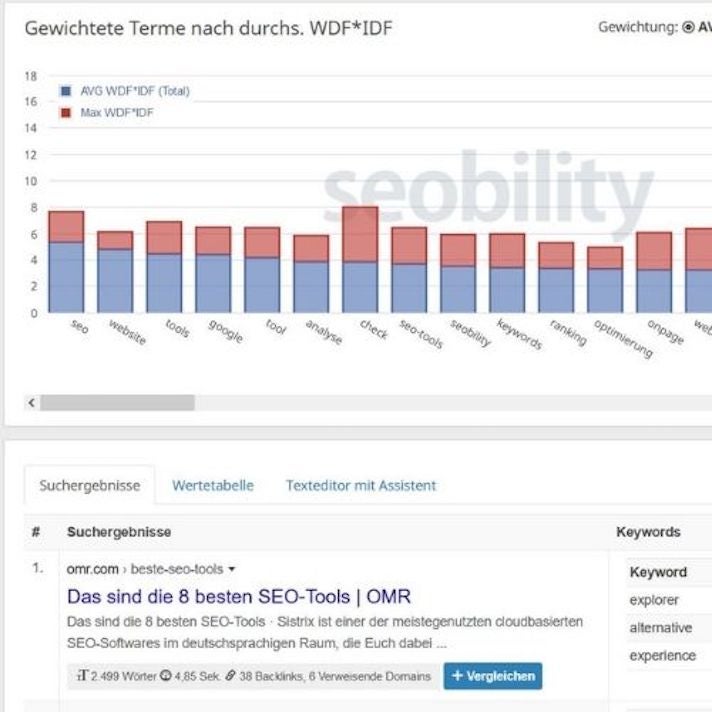Screen dimensions: 712x712
Task: Open the Wertetabelle tab
Action: point(212,486)
